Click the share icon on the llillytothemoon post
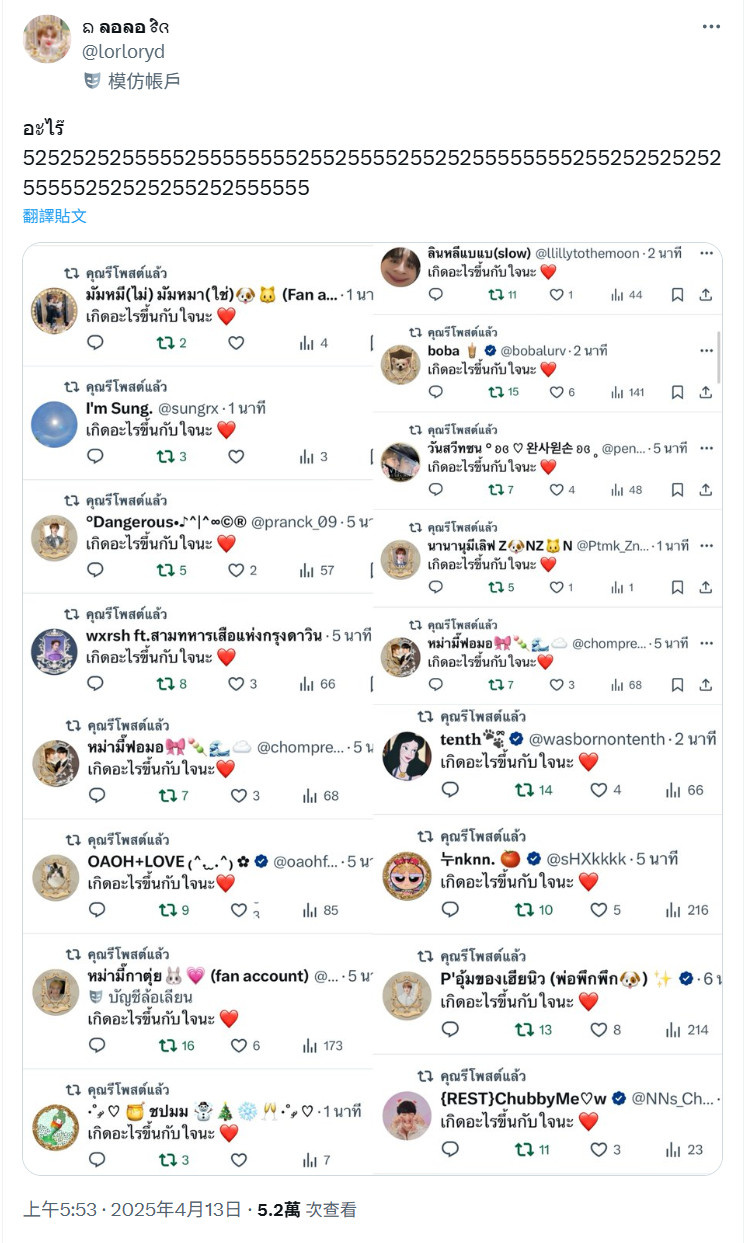Image resolution: width=744 pixels, height=1243 pixels. click(705, 295)
